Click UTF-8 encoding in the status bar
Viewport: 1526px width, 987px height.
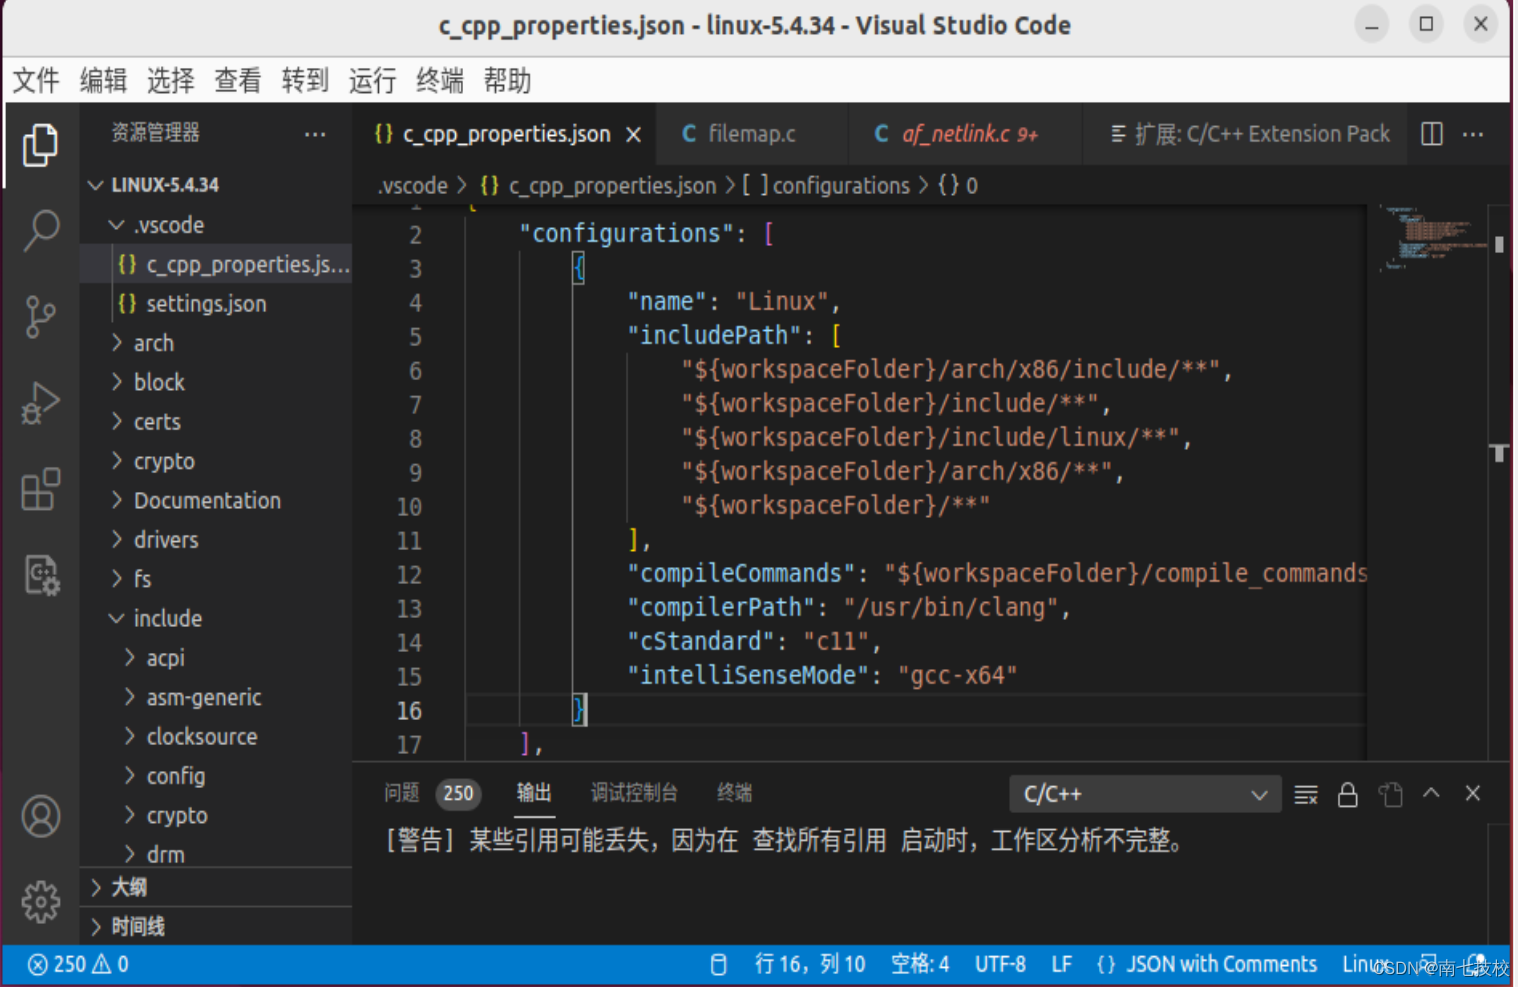(1000, 963)
